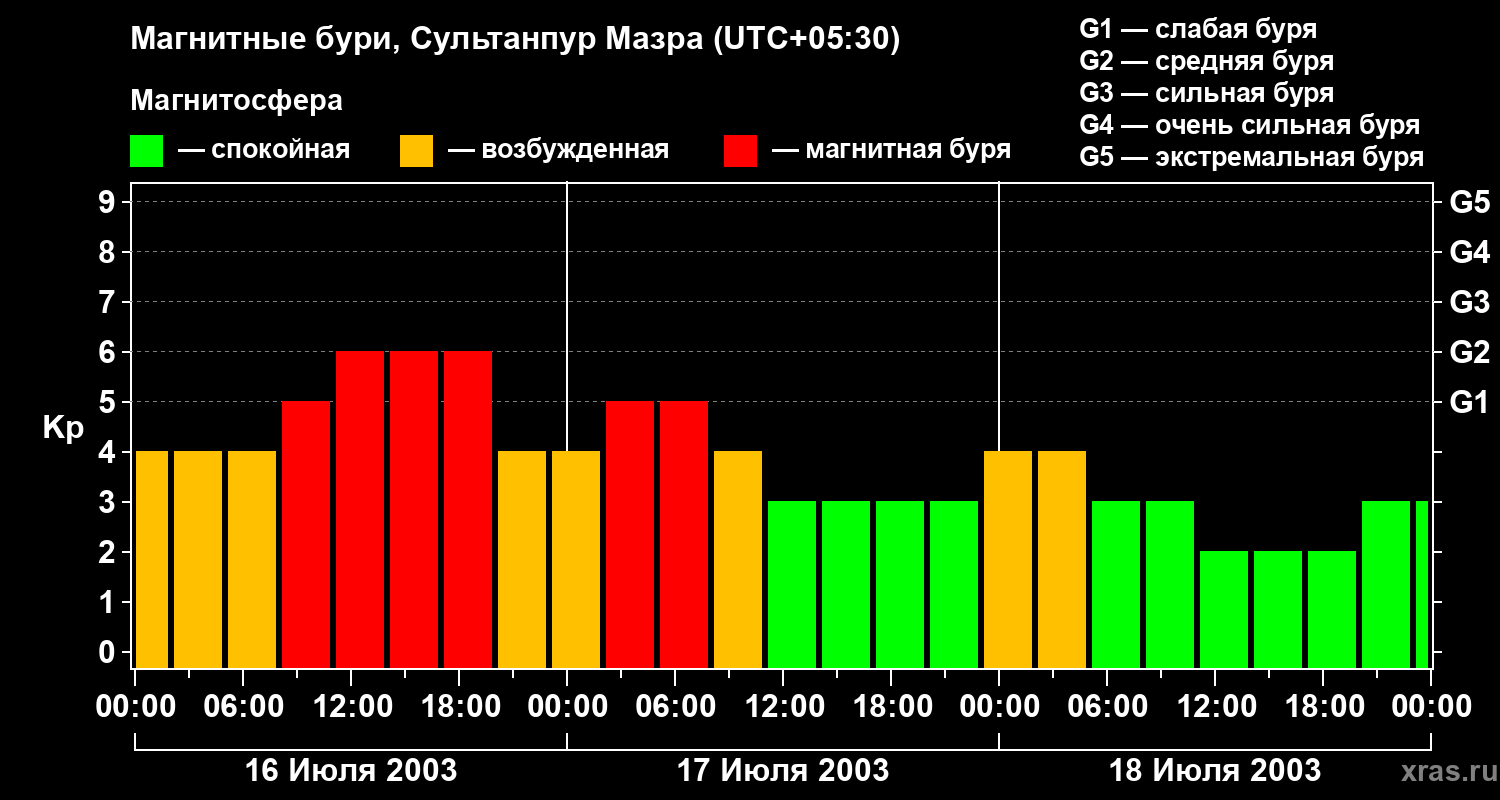The width and height of the screenshot is (1500, 800).
Task: Click the 'G1 — слабая буря' description
Action: click(1198, 29)
